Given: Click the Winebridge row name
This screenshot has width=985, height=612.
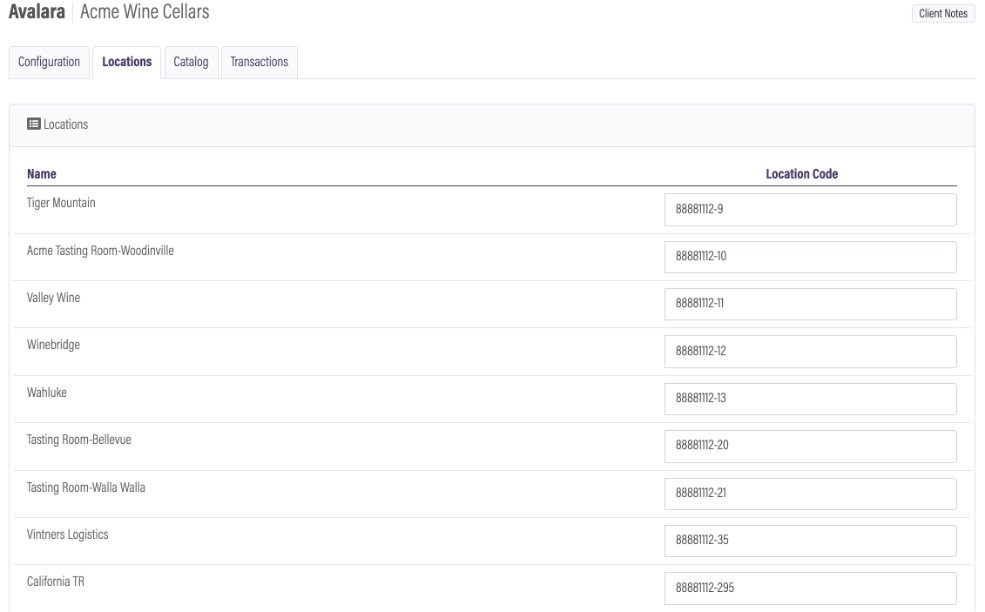Looking at the screenshot, I should pos(53,345).
